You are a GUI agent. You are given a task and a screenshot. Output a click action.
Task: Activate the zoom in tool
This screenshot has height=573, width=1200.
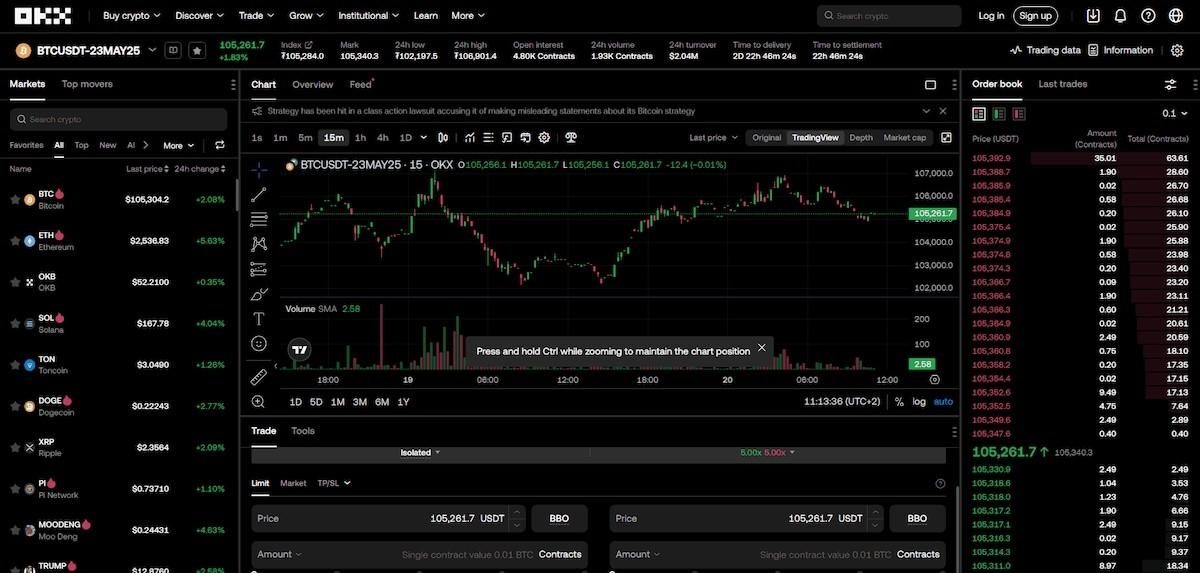click(259, 401)
